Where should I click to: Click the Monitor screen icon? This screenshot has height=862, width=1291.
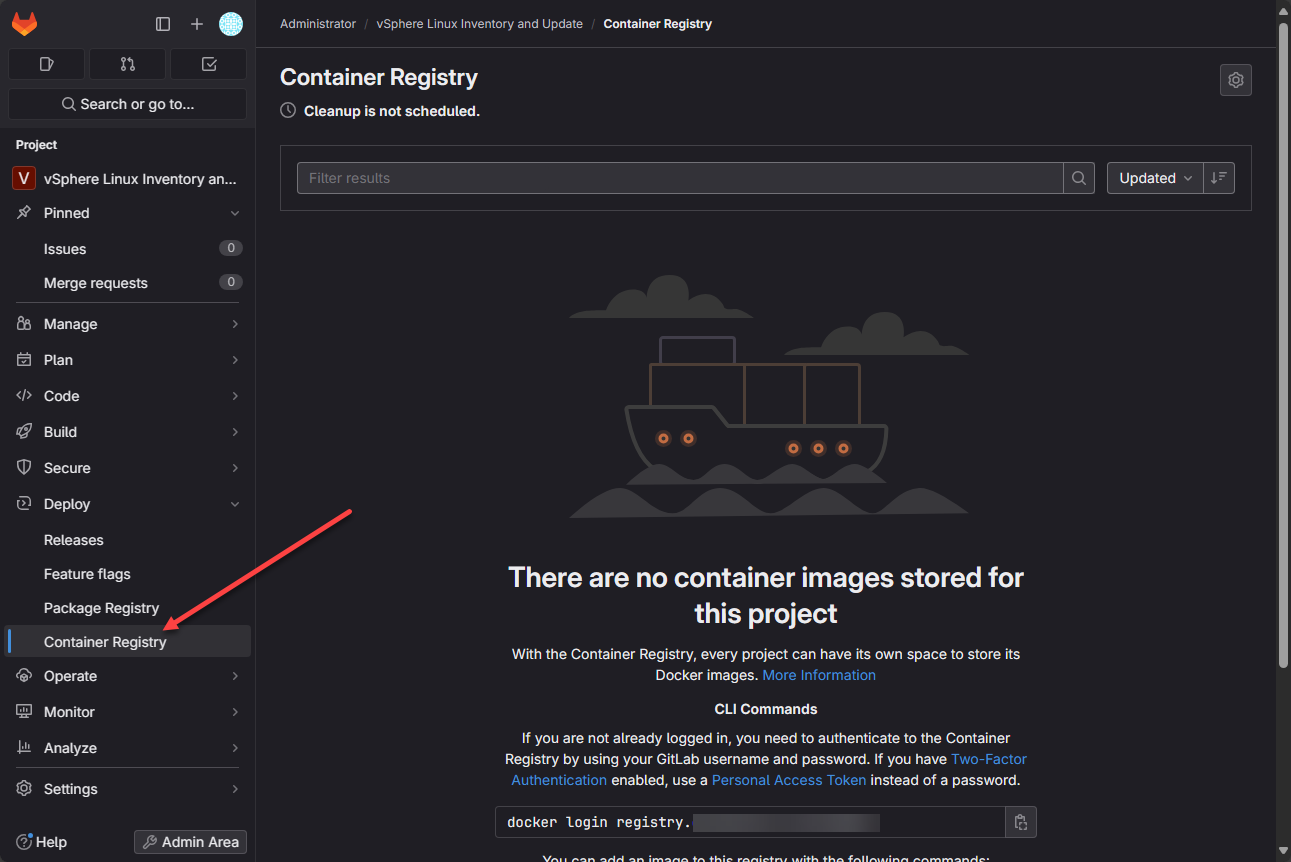coord(24,712)
